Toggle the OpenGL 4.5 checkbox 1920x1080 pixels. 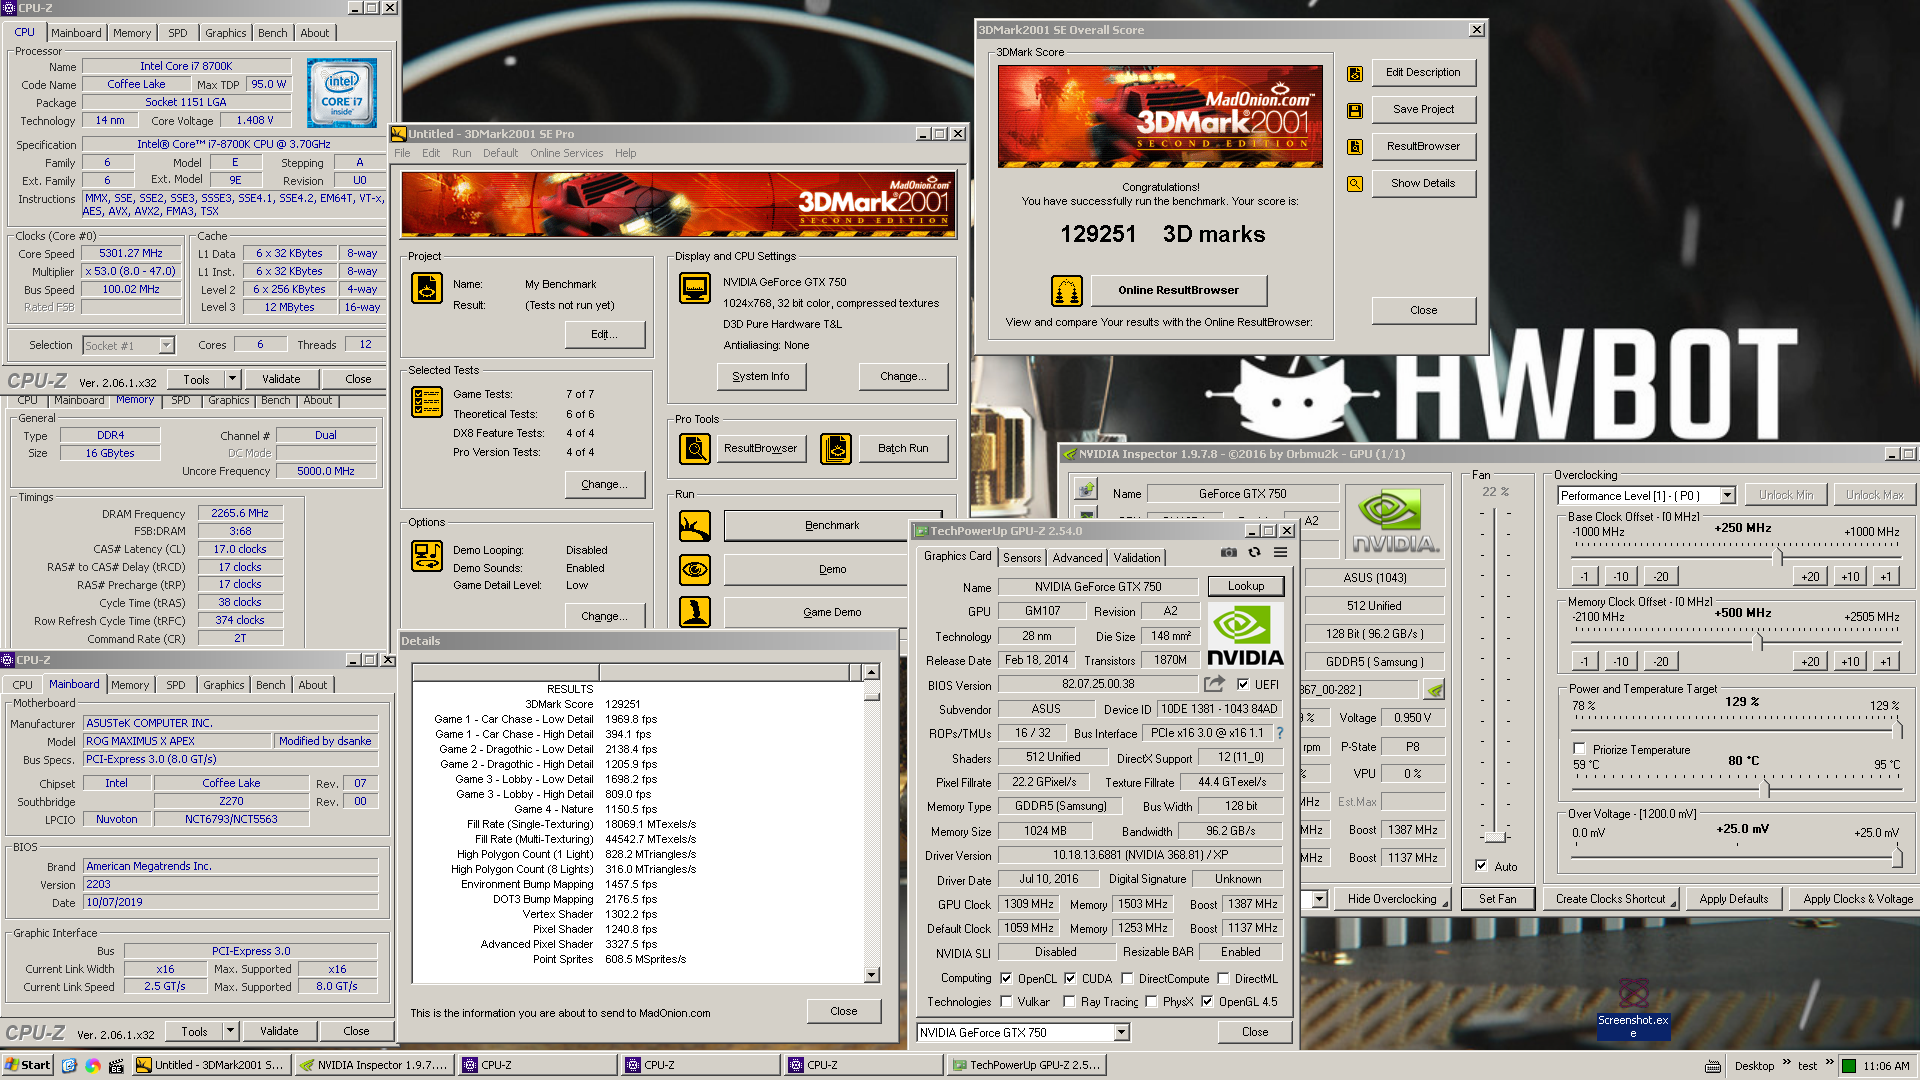click(x=1207, y=1002)
